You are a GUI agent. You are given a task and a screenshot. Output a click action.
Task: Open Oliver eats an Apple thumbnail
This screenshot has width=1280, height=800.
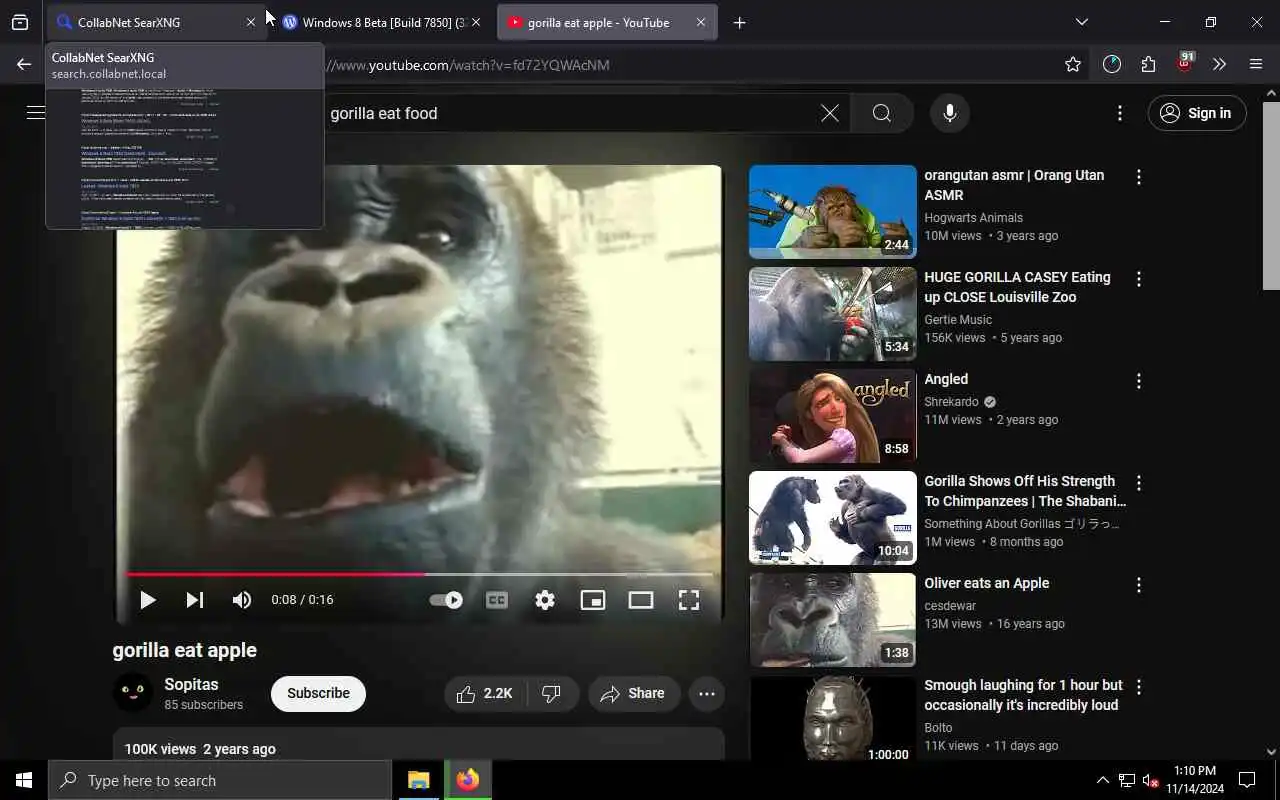coord(832,620)
